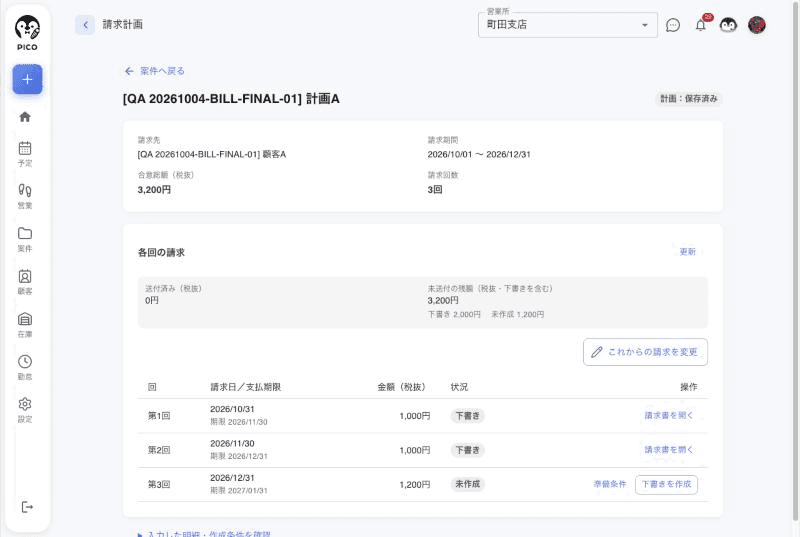The width and height of the screenshot is (800, 537).
Task: Open 営業 footprints icon in sidebar
Action: [x=25, y=196]
